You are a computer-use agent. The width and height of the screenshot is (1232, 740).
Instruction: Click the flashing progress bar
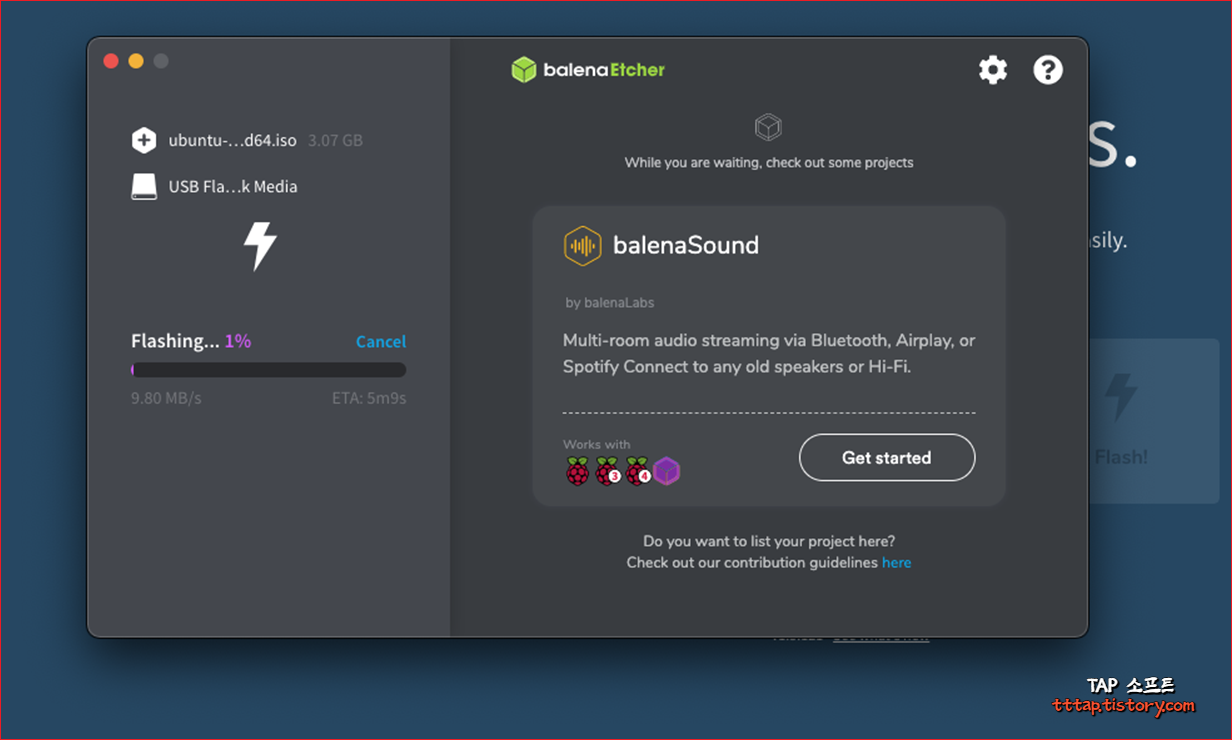[269, 370]
